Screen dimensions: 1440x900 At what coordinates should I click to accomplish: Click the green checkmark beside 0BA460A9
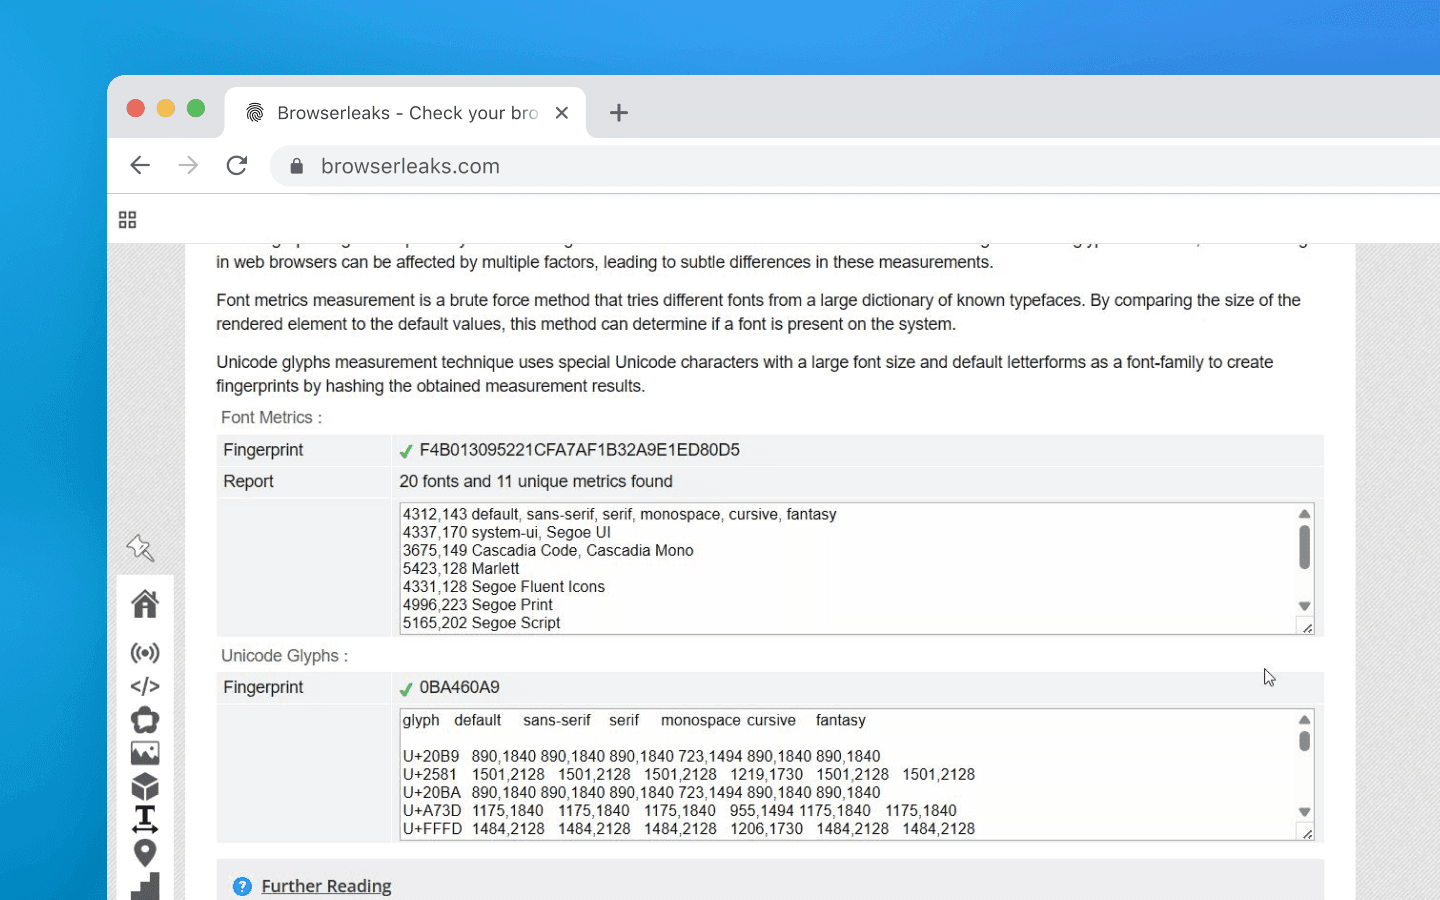pyautogui.click(x=406, y=688)
